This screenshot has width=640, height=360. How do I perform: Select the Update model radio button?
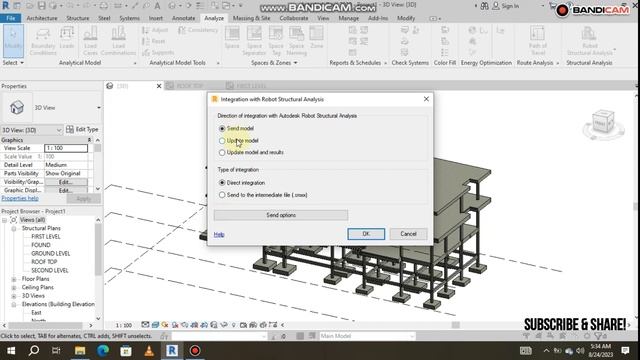pyautogui.click(x=222, y=140)
